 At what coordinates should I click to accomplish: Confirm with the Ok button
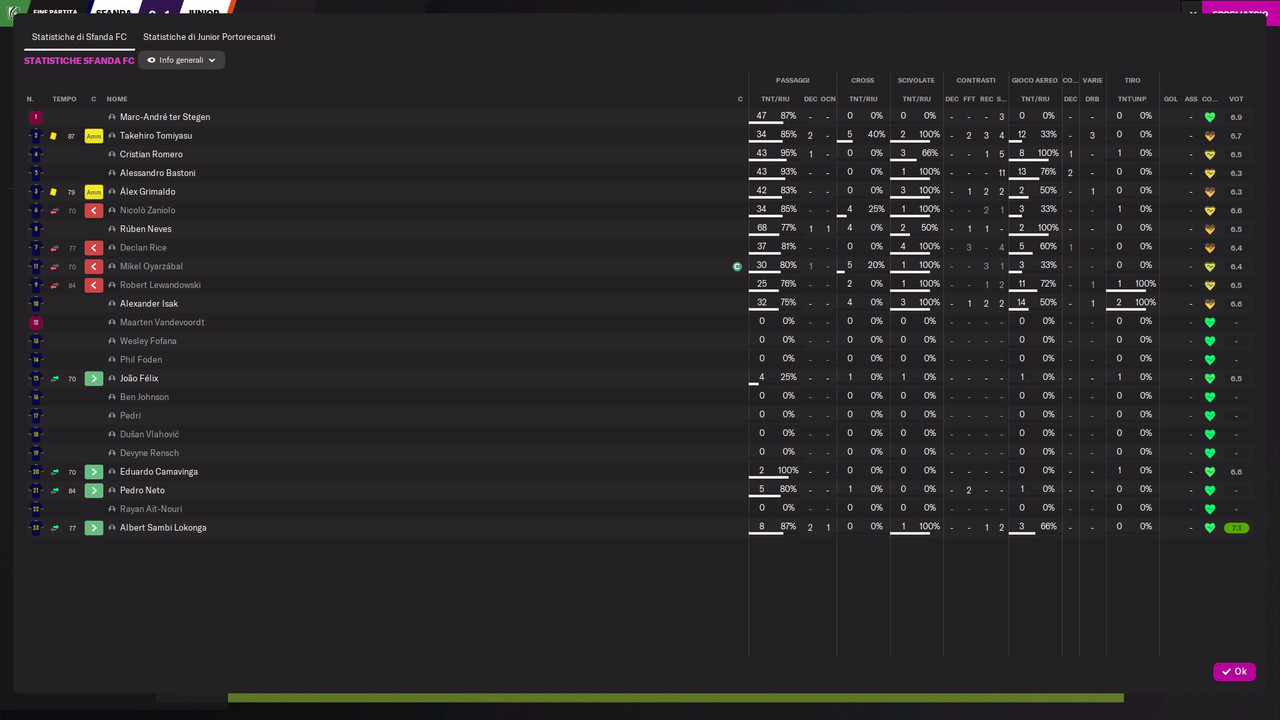(1234, 672)
